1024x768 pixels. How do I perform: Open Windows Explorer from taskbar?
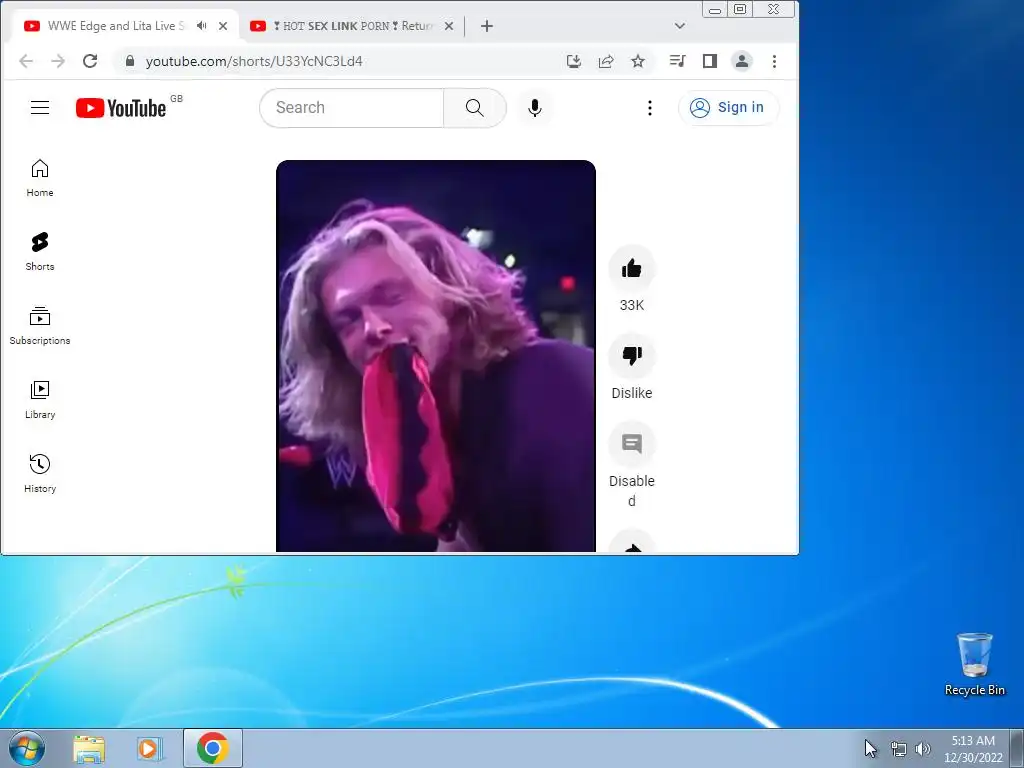coord(89,748)
